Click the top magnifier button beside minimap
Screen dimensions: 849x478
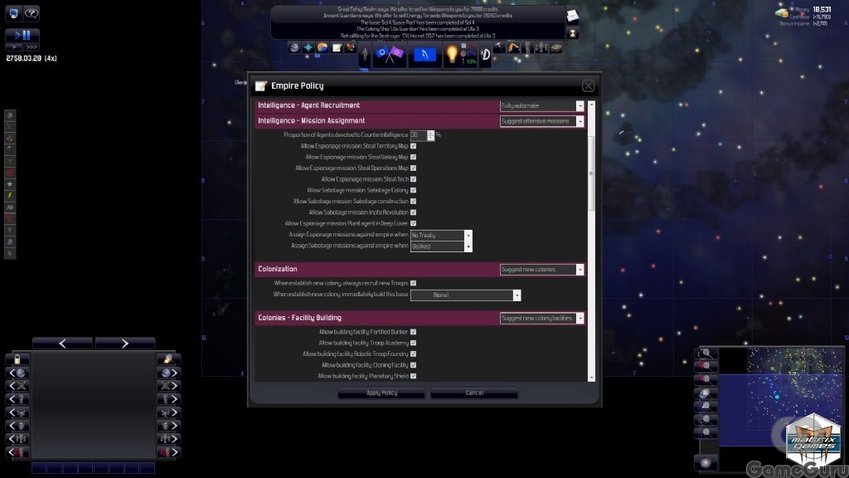pyautogui.click(x=706, y=353)
